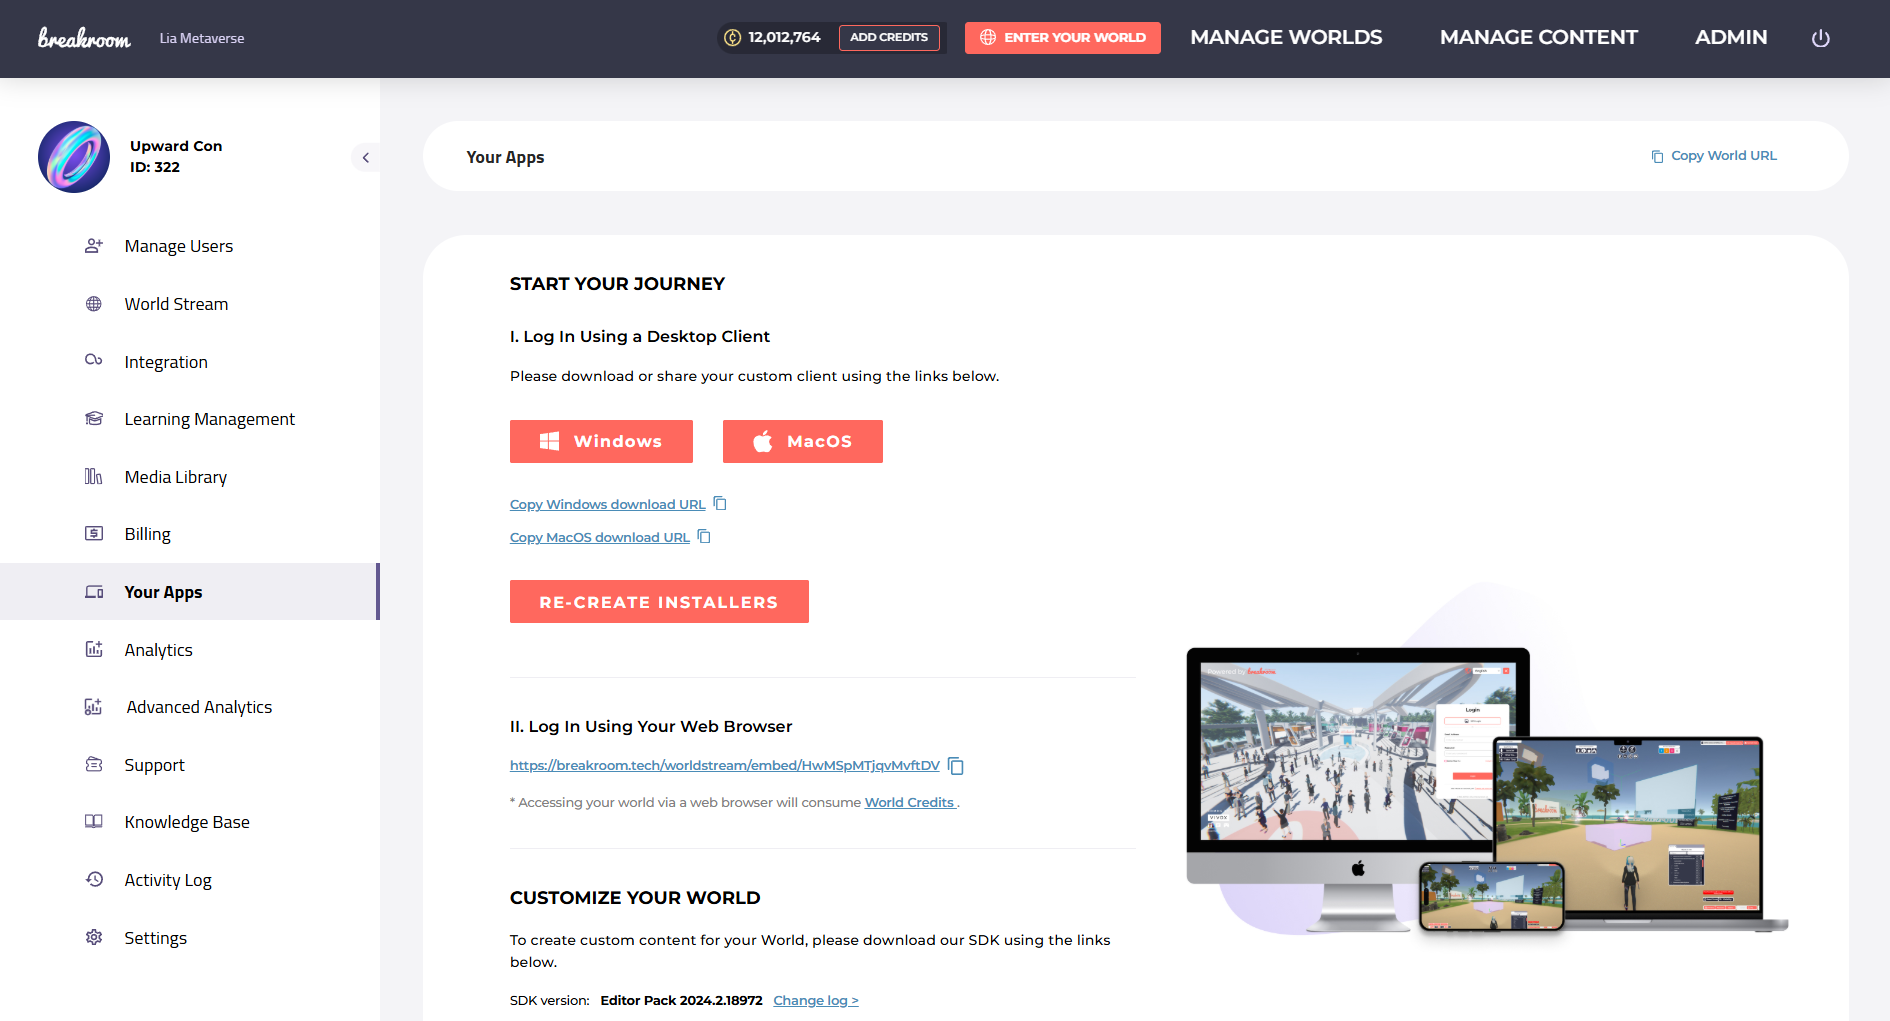
Task: Open Knowledge Base from sidebar
Action: click(188, 822)
